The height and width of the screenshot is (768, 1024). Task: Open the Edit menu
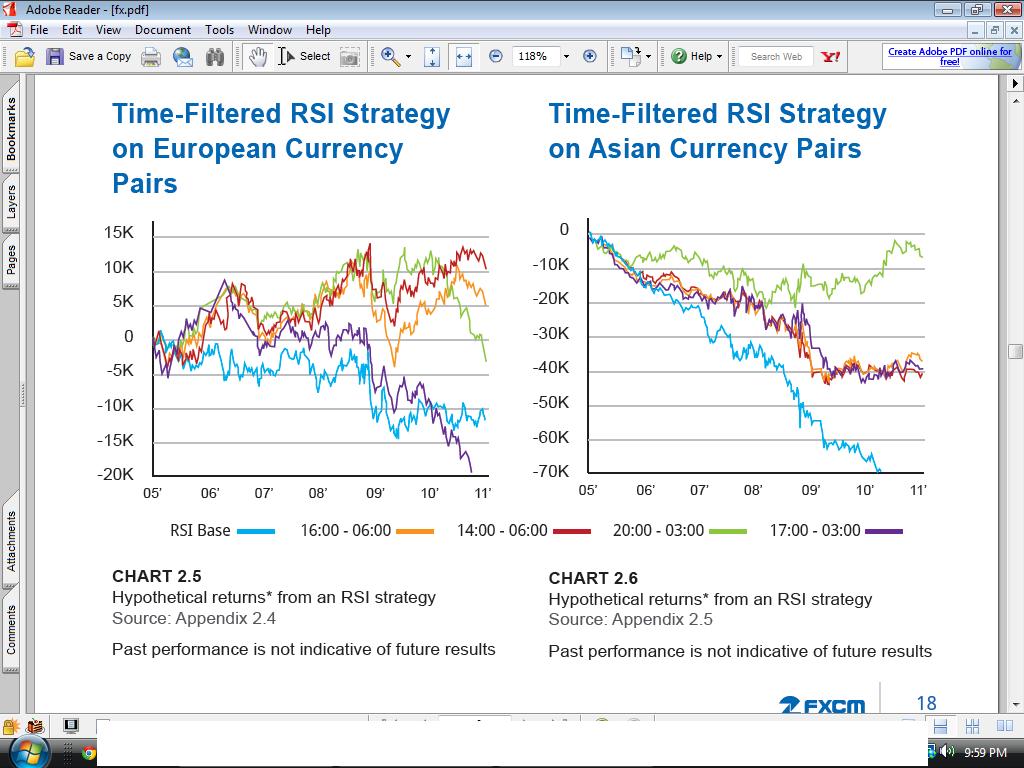click(72, 30)
